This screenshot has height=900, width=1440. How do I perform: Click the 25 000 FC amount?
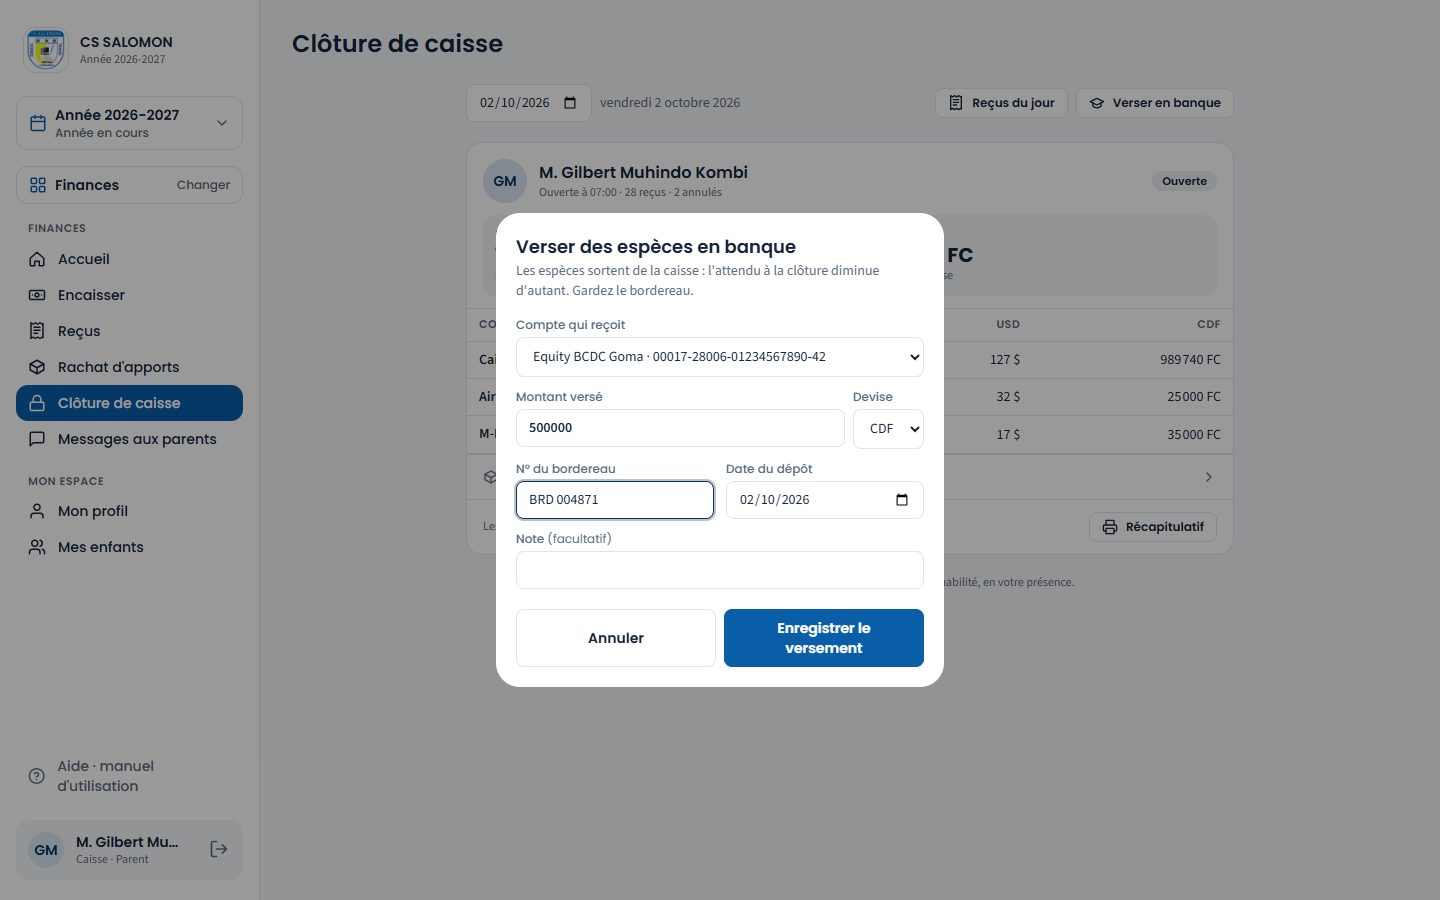(x=1194, y=397)
